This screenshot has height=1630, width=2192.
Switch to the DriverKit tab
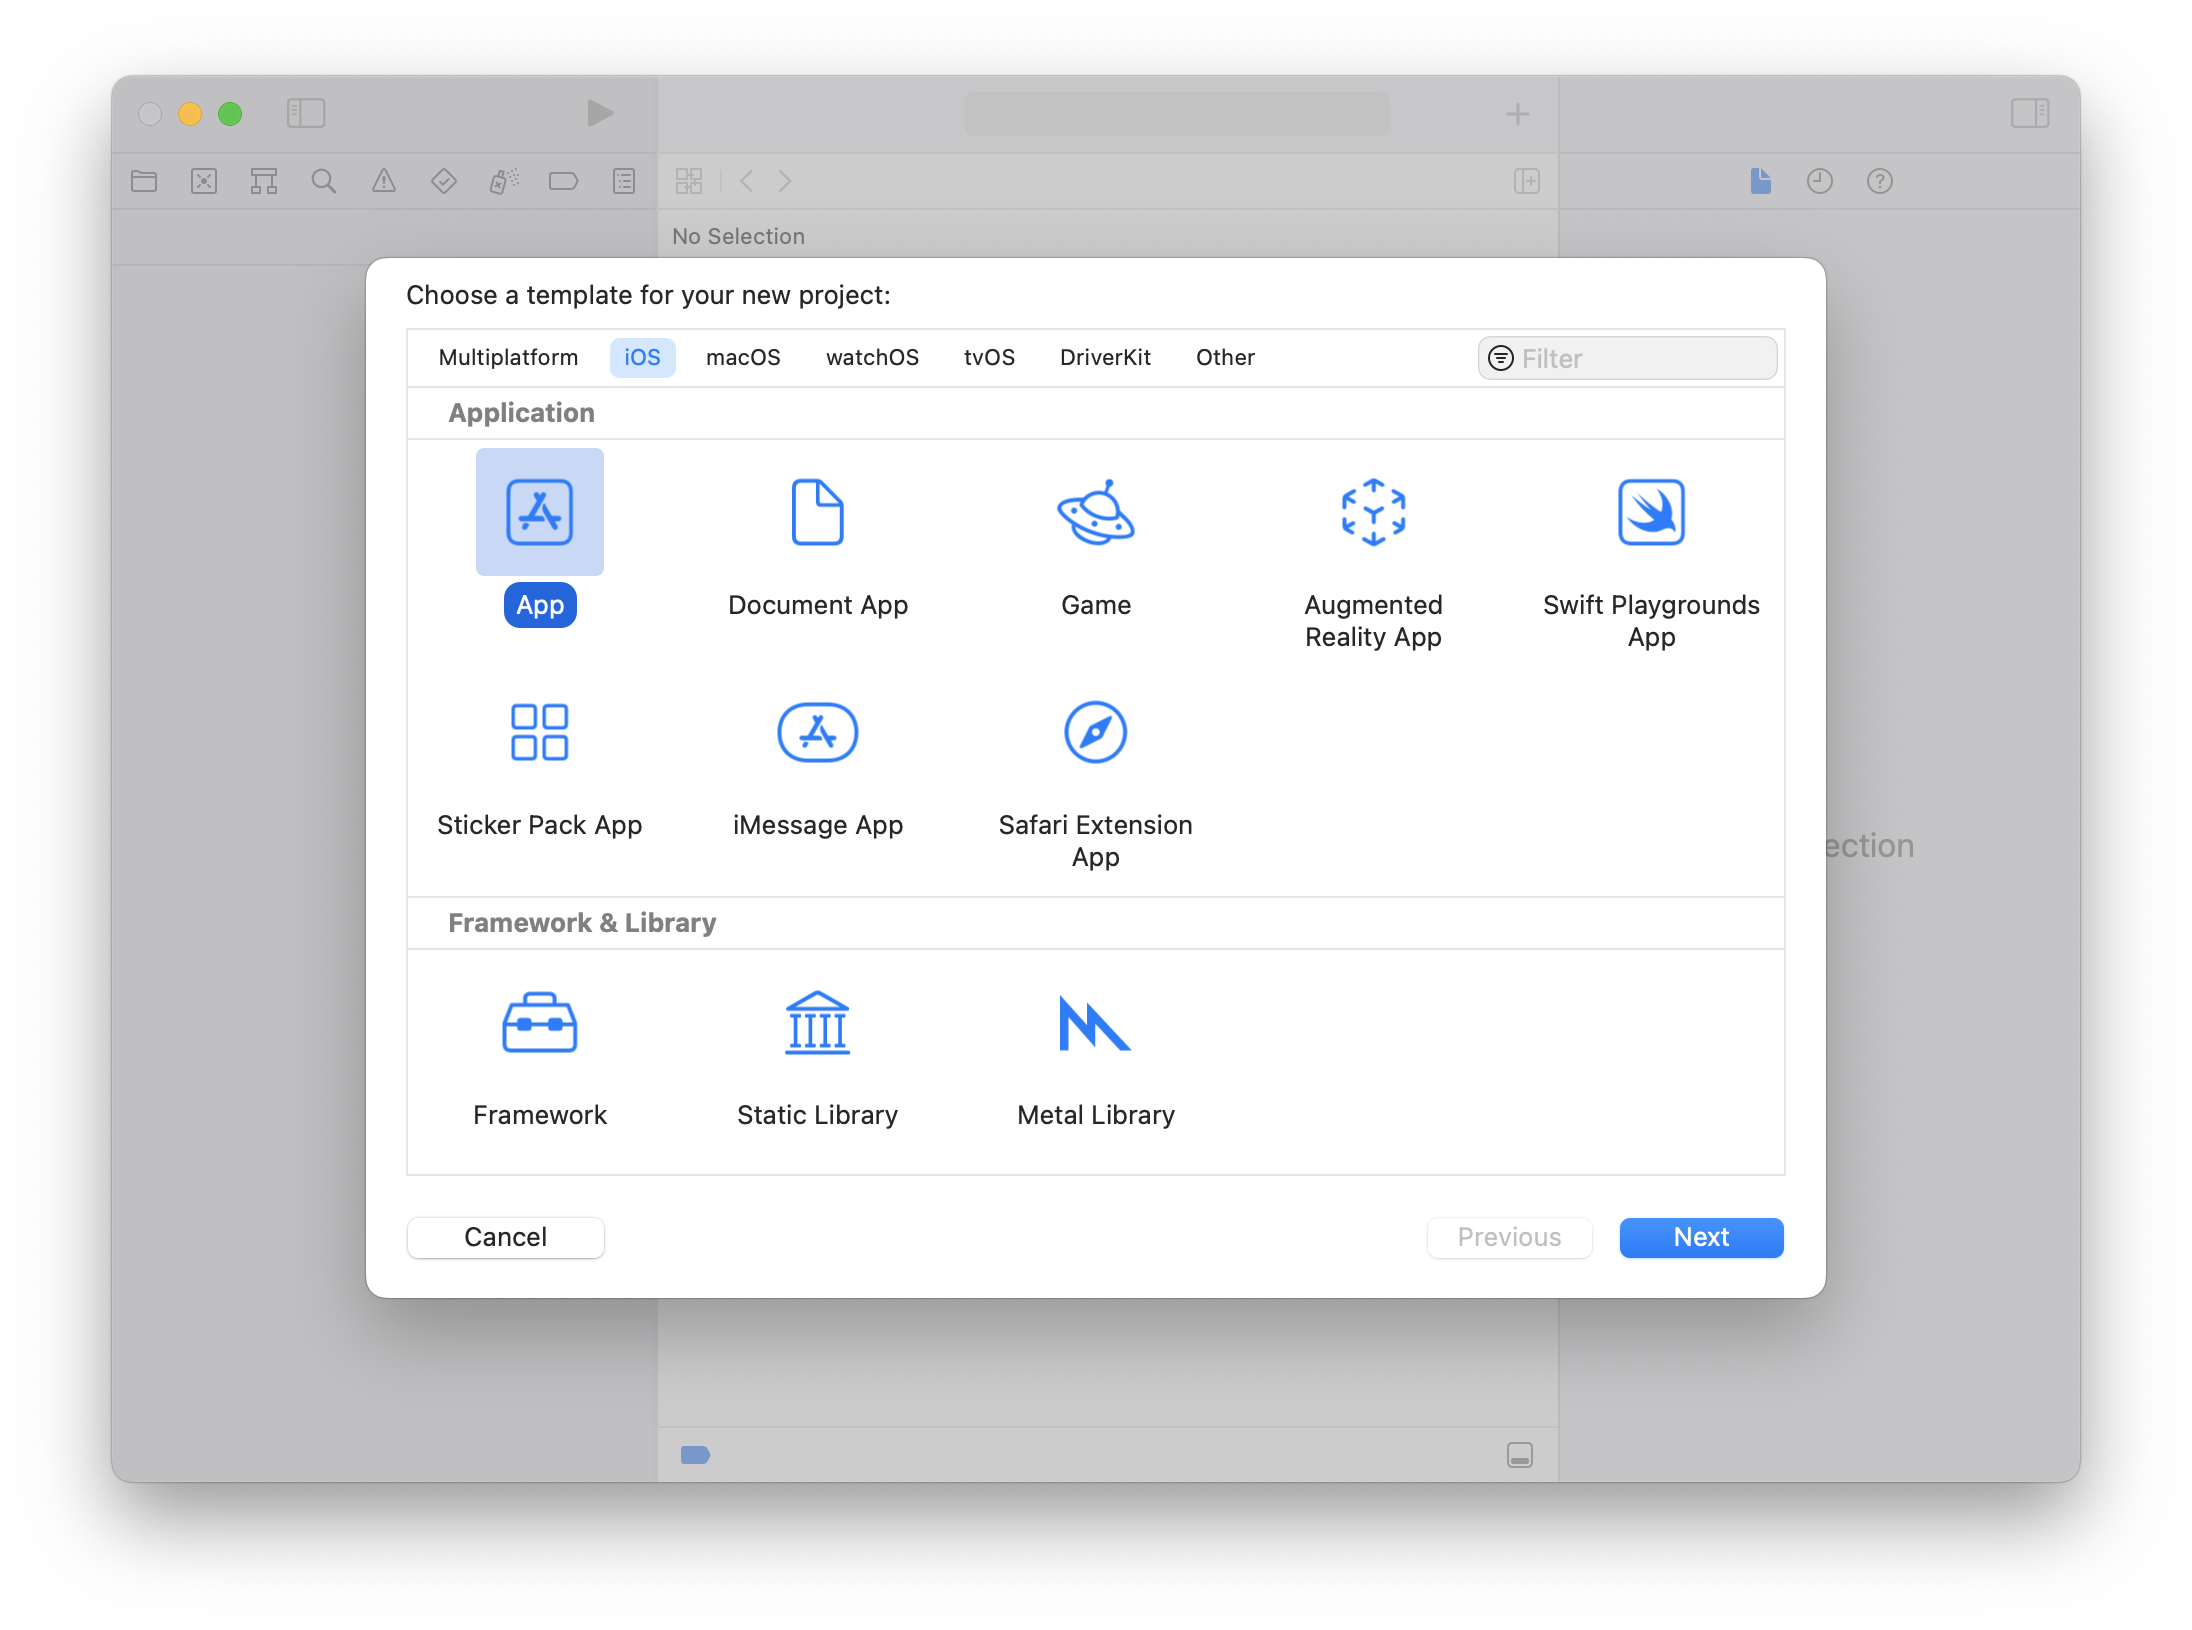pyautogui.click(x=1105, y=358)
